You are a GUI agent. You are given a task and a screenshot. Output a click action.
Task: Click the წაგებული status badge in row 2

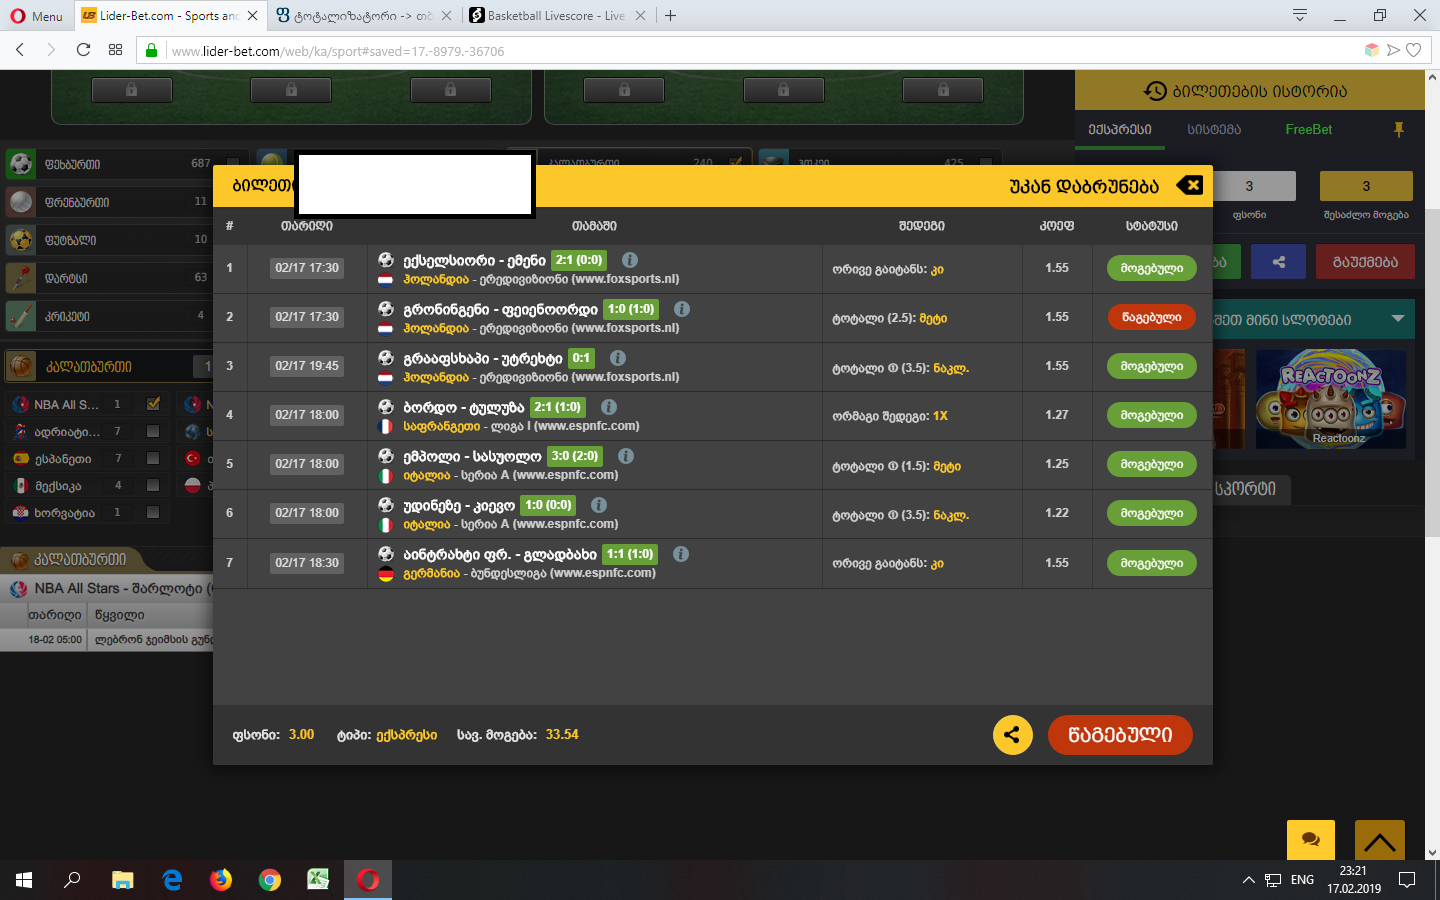click(x=1152, y=317)
